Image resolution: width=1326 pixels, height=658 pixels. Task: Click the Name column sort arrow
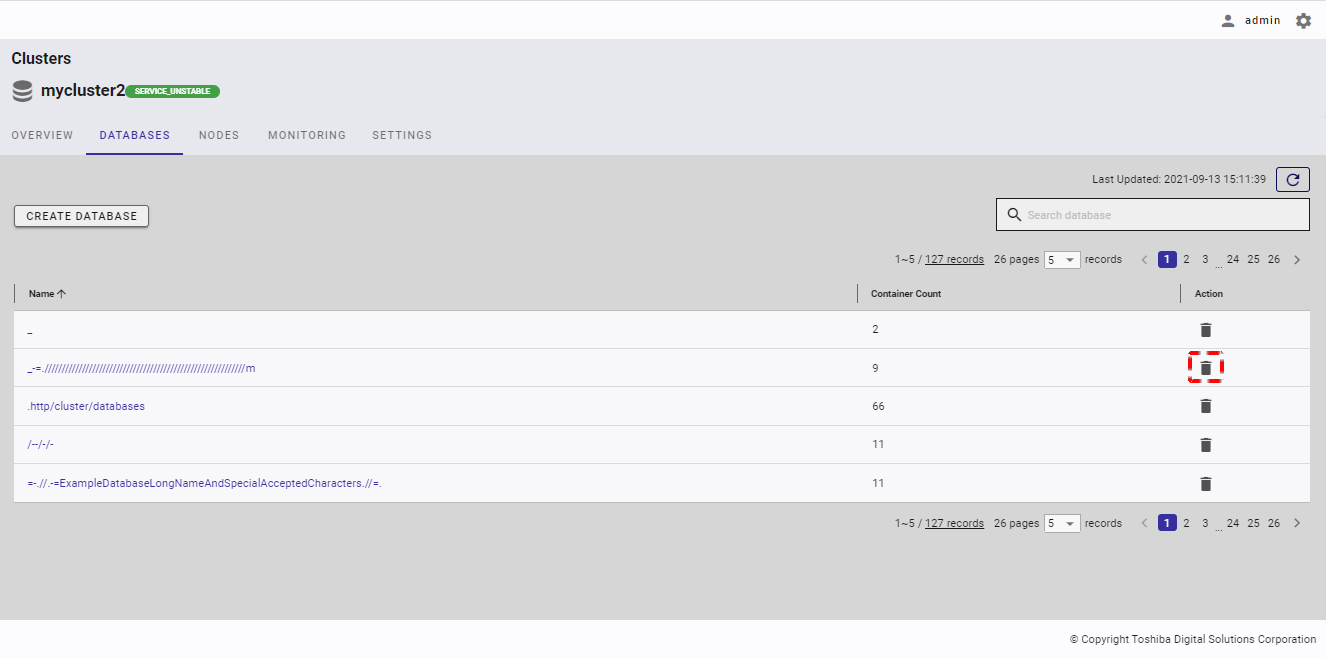(x=61, y=294)
